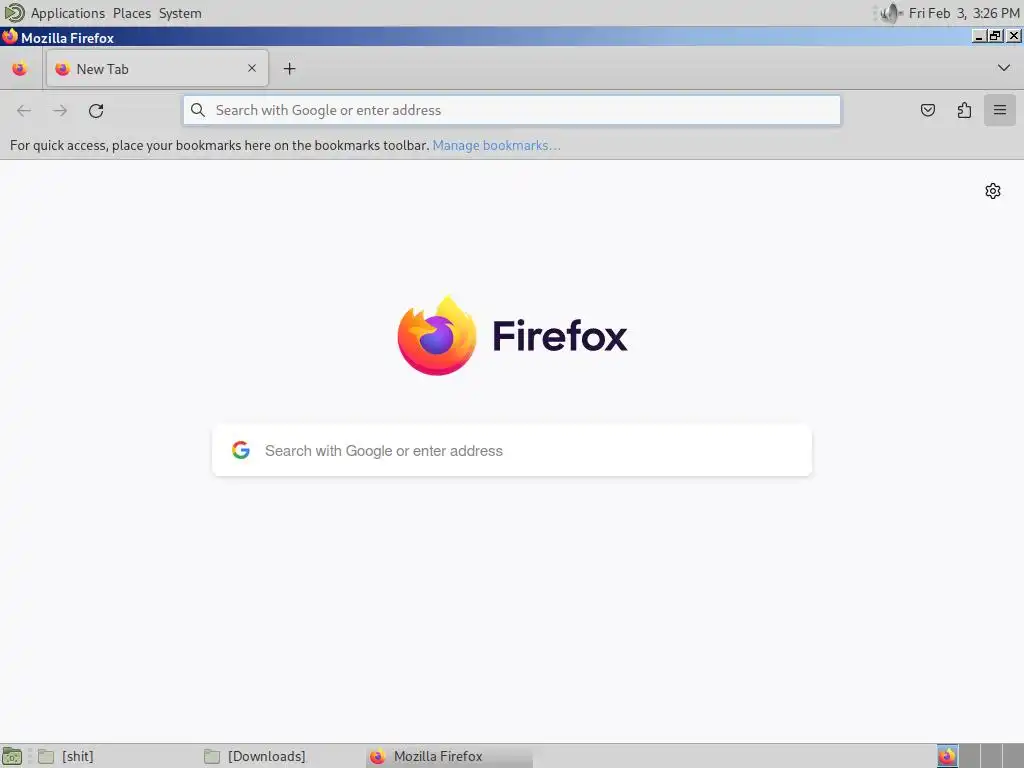
Task: Open the Extensions puzzle icon
Action: click(x=964, y=110)
